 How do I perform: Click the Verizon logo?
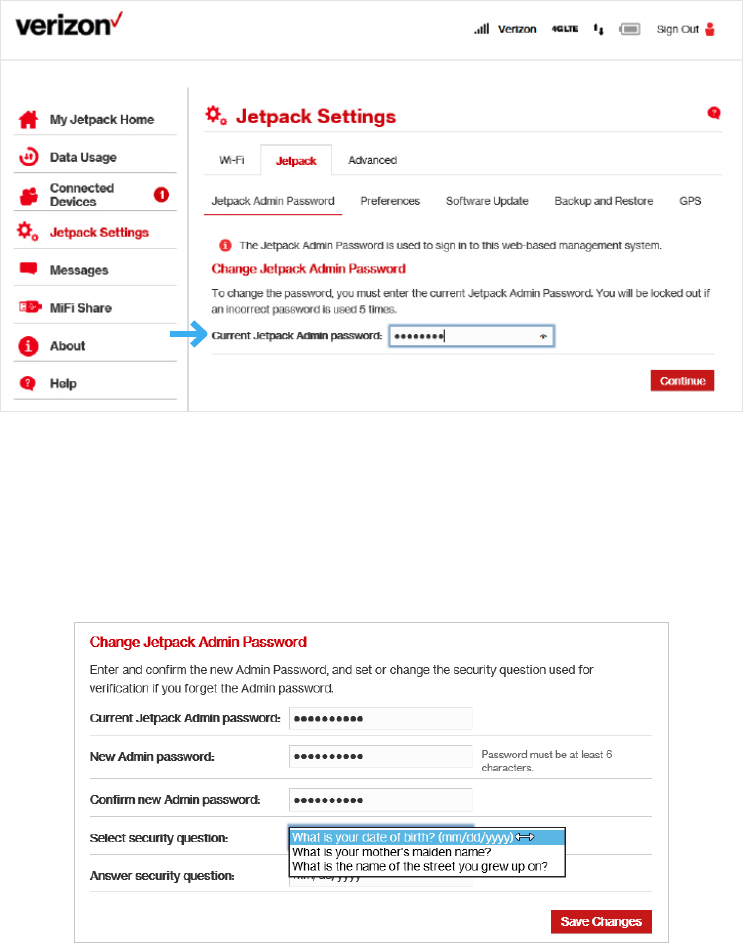(x=69, y=24)
